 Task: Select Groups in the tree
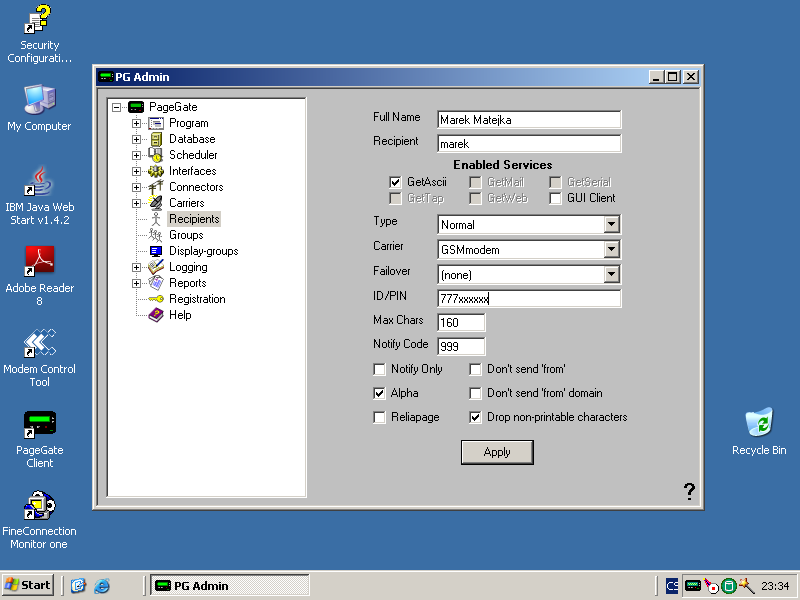(x=186, y=235)
